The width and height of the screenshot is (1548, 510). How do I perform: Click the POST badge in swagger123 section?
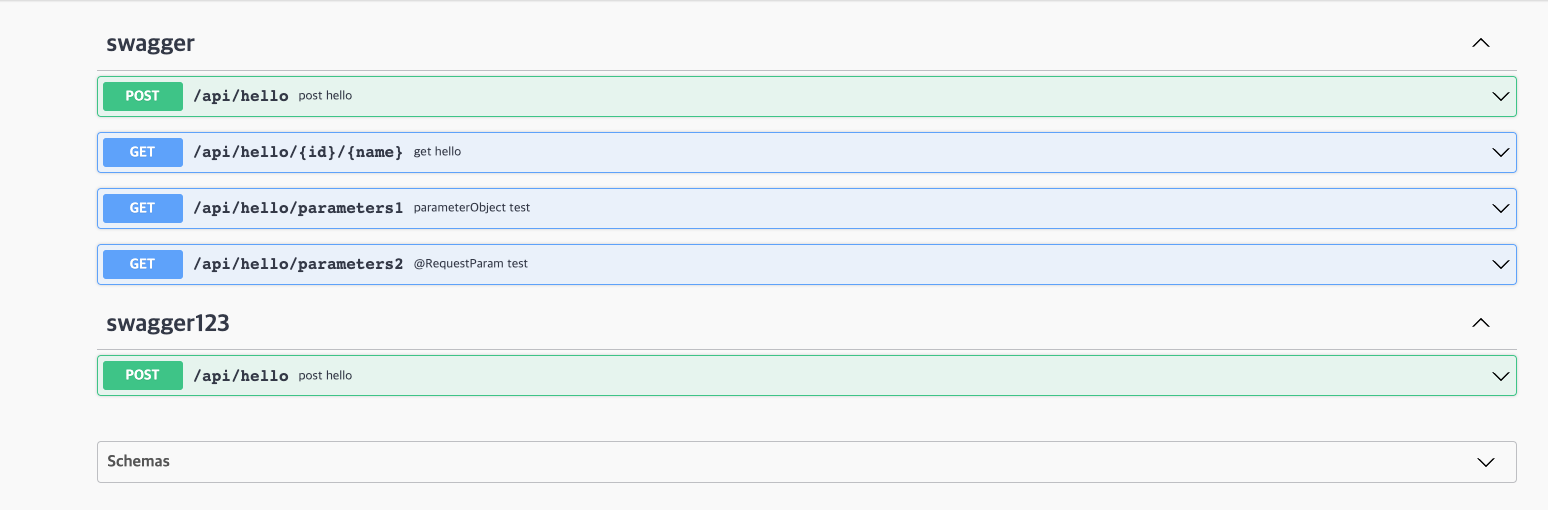pos(143,375)
